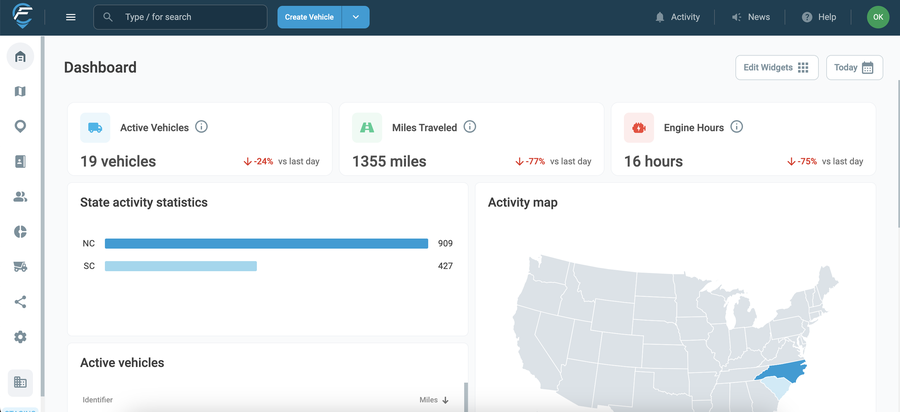The width and height of the screenshot is (900, 412).
Task: Open the people sidebar icon
Action: [20, 197]
